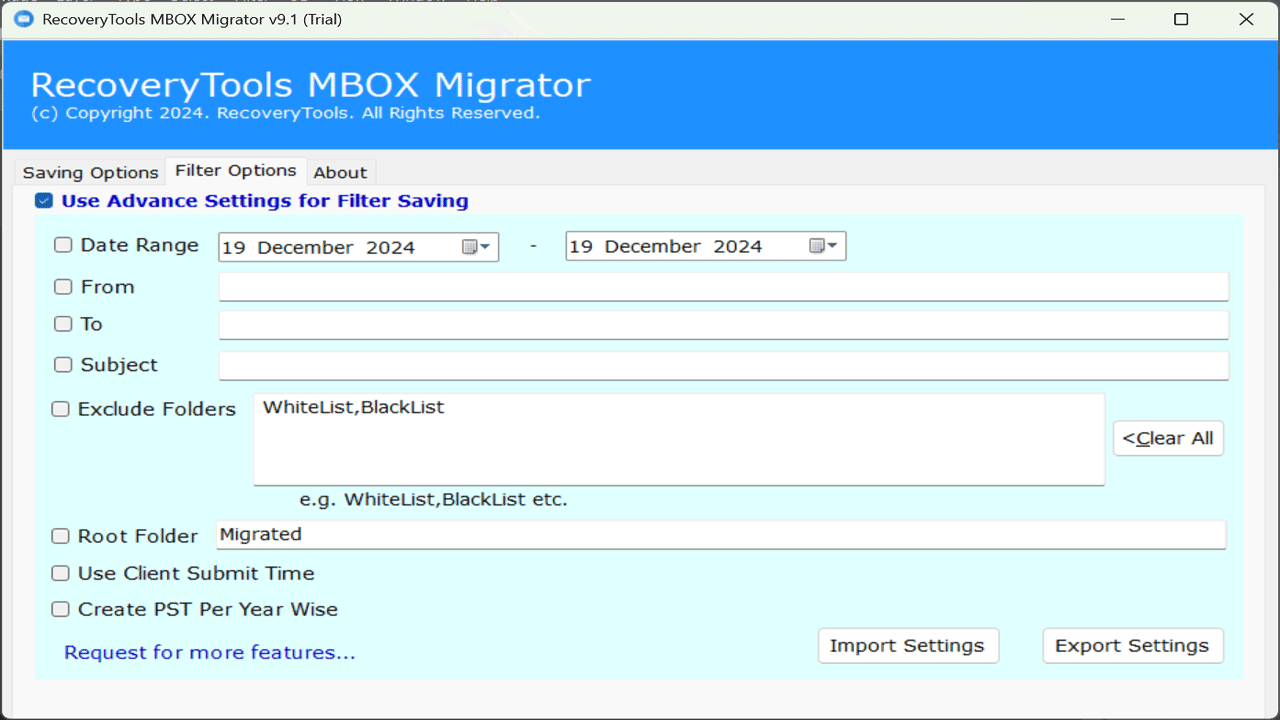Screen dimensions: 1280x720
Task: Enable the Subject filter checkbox
Action: pos(63,365)
